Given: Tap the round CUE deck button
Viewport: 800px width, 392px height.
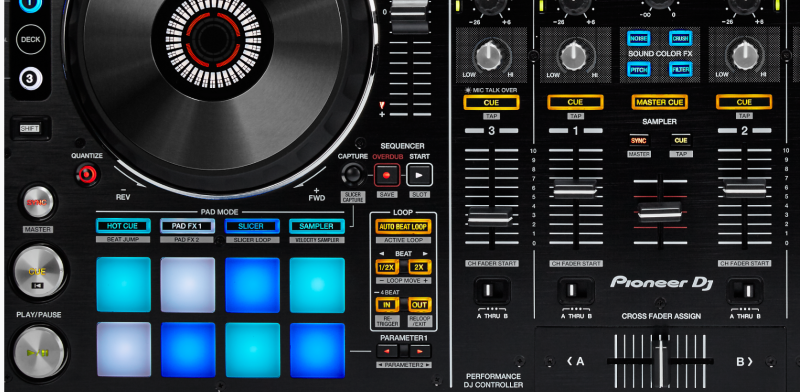Looking at the screenshot, I should [x=39, y=271].
